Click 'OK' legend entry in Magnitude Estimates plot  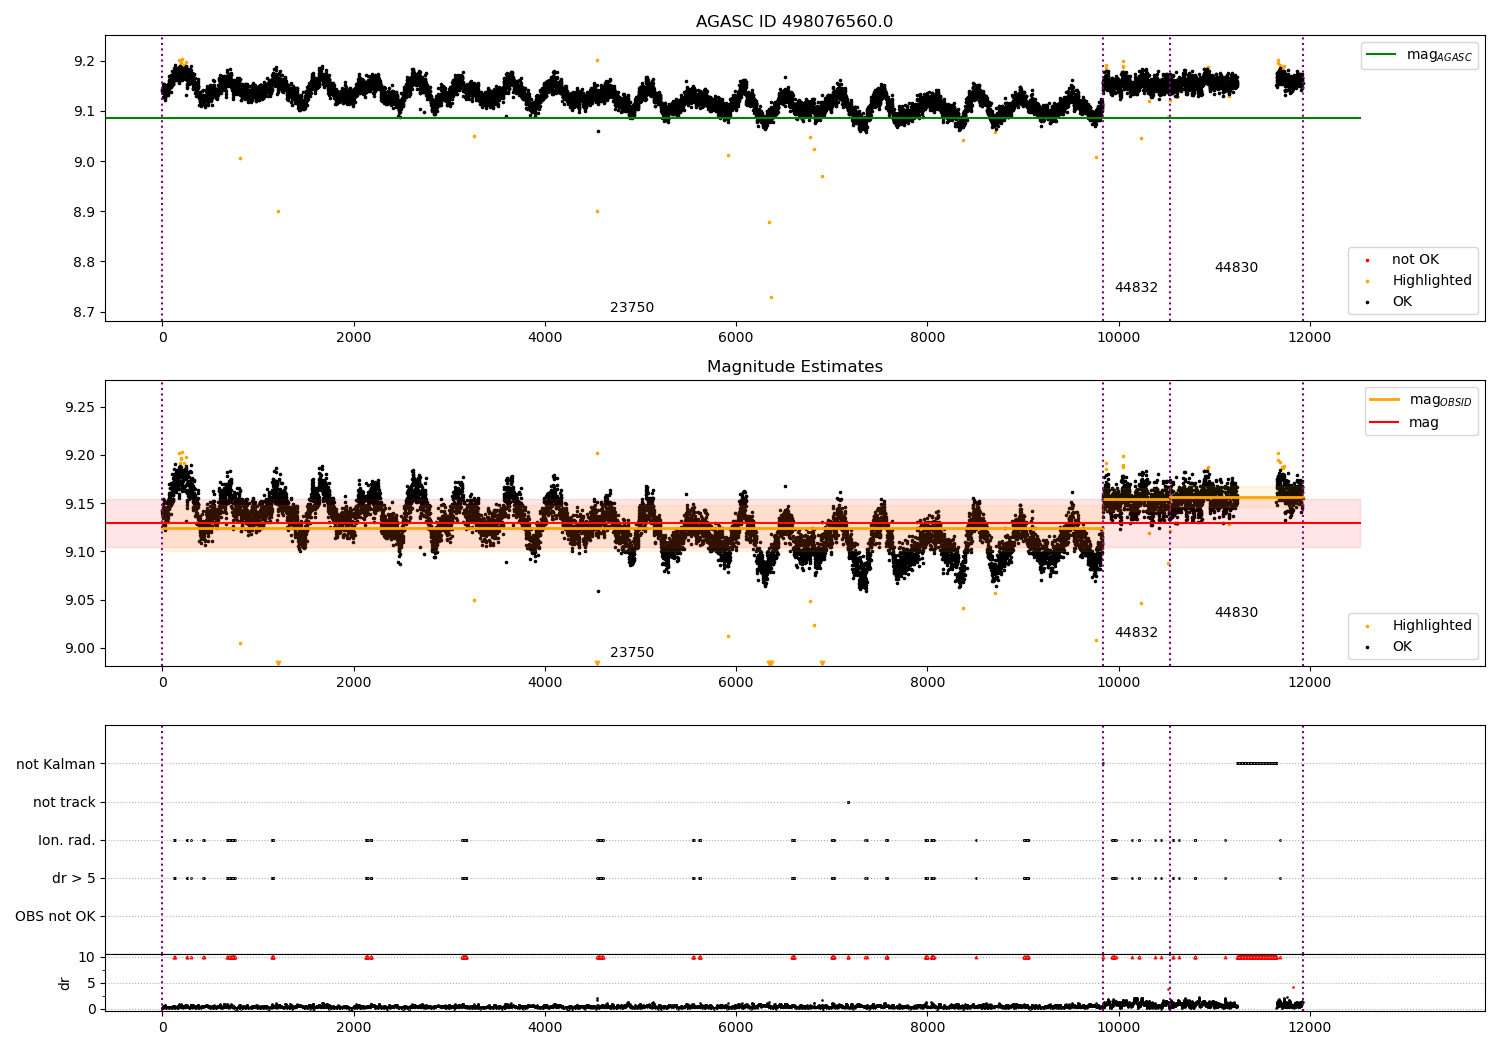(1402, 647)
